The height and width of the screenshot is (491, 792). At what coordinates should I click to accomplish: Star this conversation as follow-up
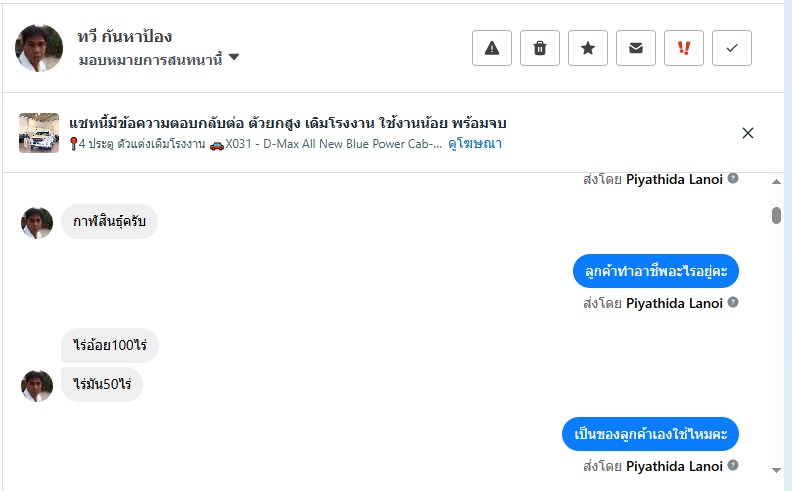(588, 48)
